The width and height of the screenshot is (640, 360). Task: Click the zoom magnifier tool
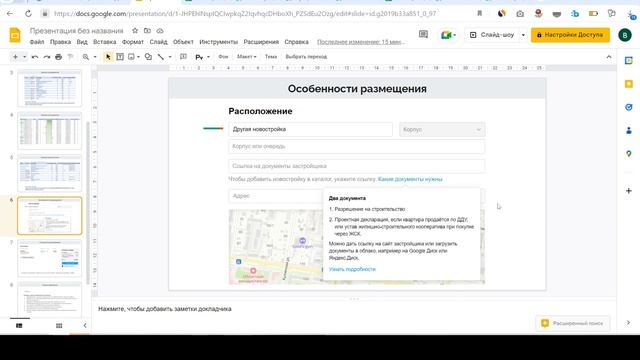point(86,57)
